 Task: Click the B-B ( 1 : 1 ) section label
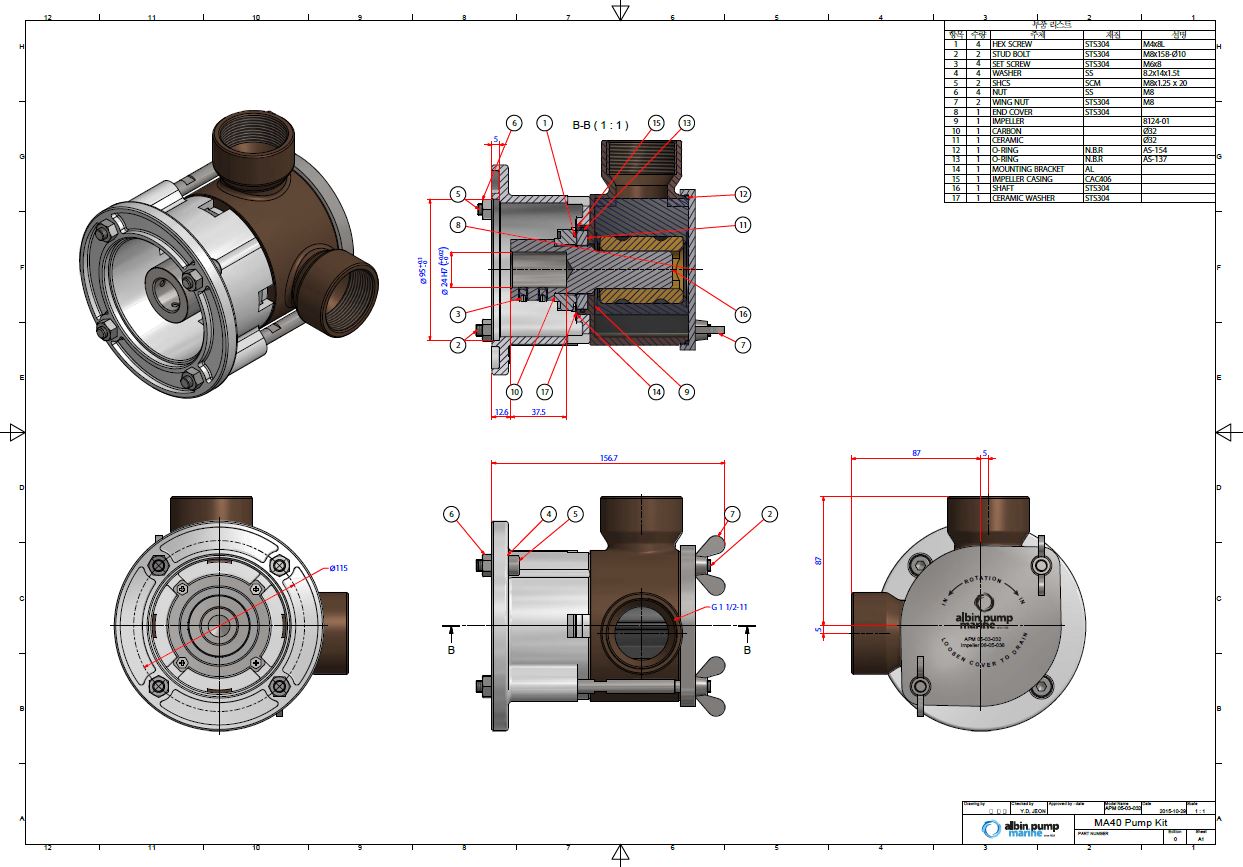pos(600,125)
